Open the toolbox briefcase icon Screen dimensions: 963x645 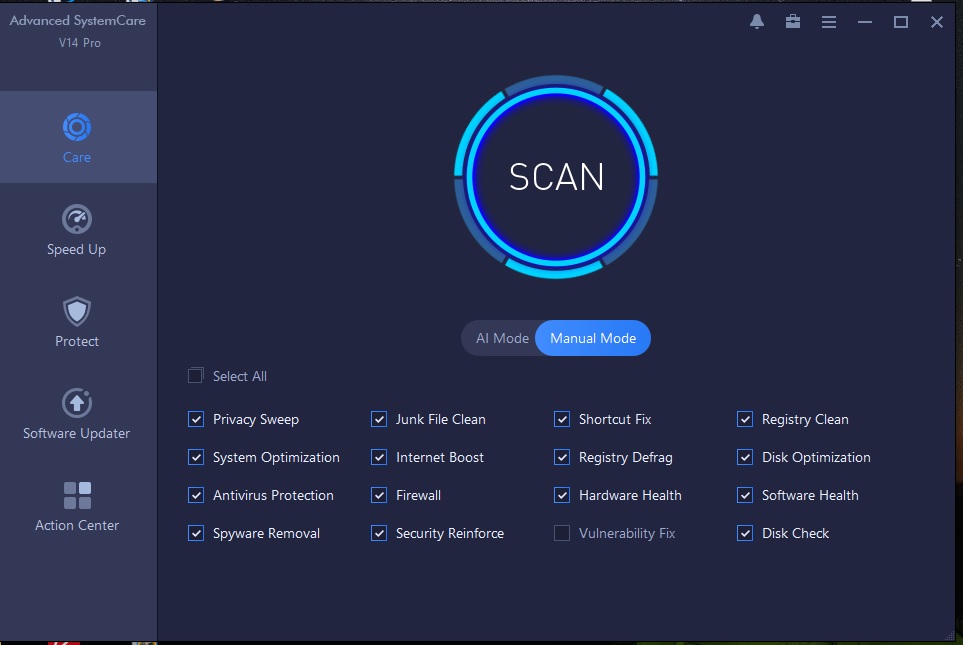(x=793, y=22)
